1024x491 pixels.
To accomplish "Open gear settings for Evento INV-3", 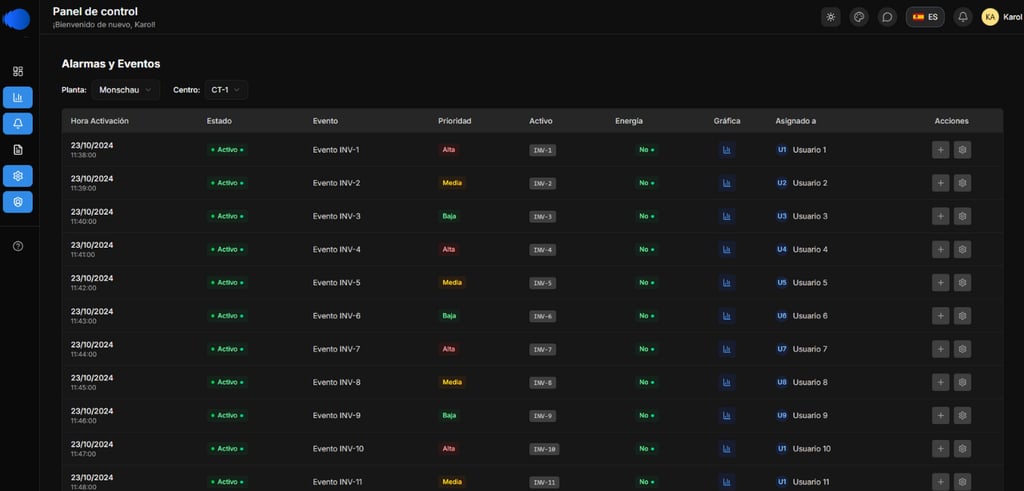I will pos(962,216).
